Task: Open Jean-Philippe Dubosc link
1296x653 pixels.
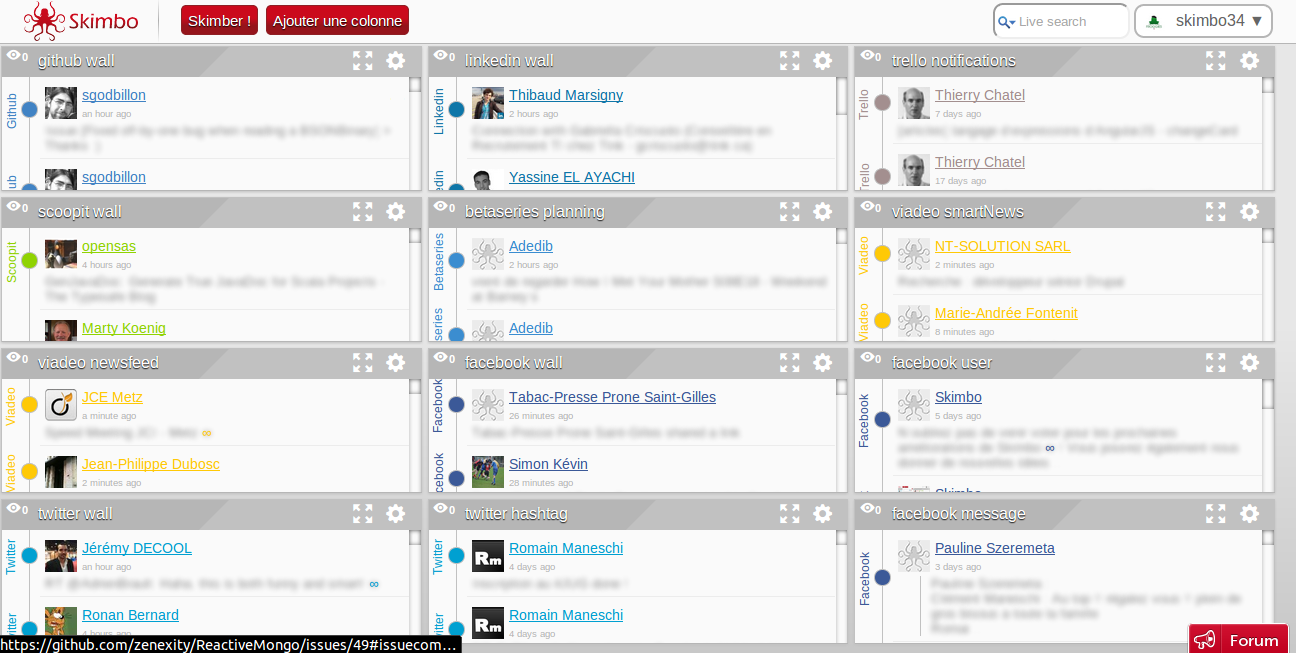Action: pyautogui.click(x=151, y=464)
